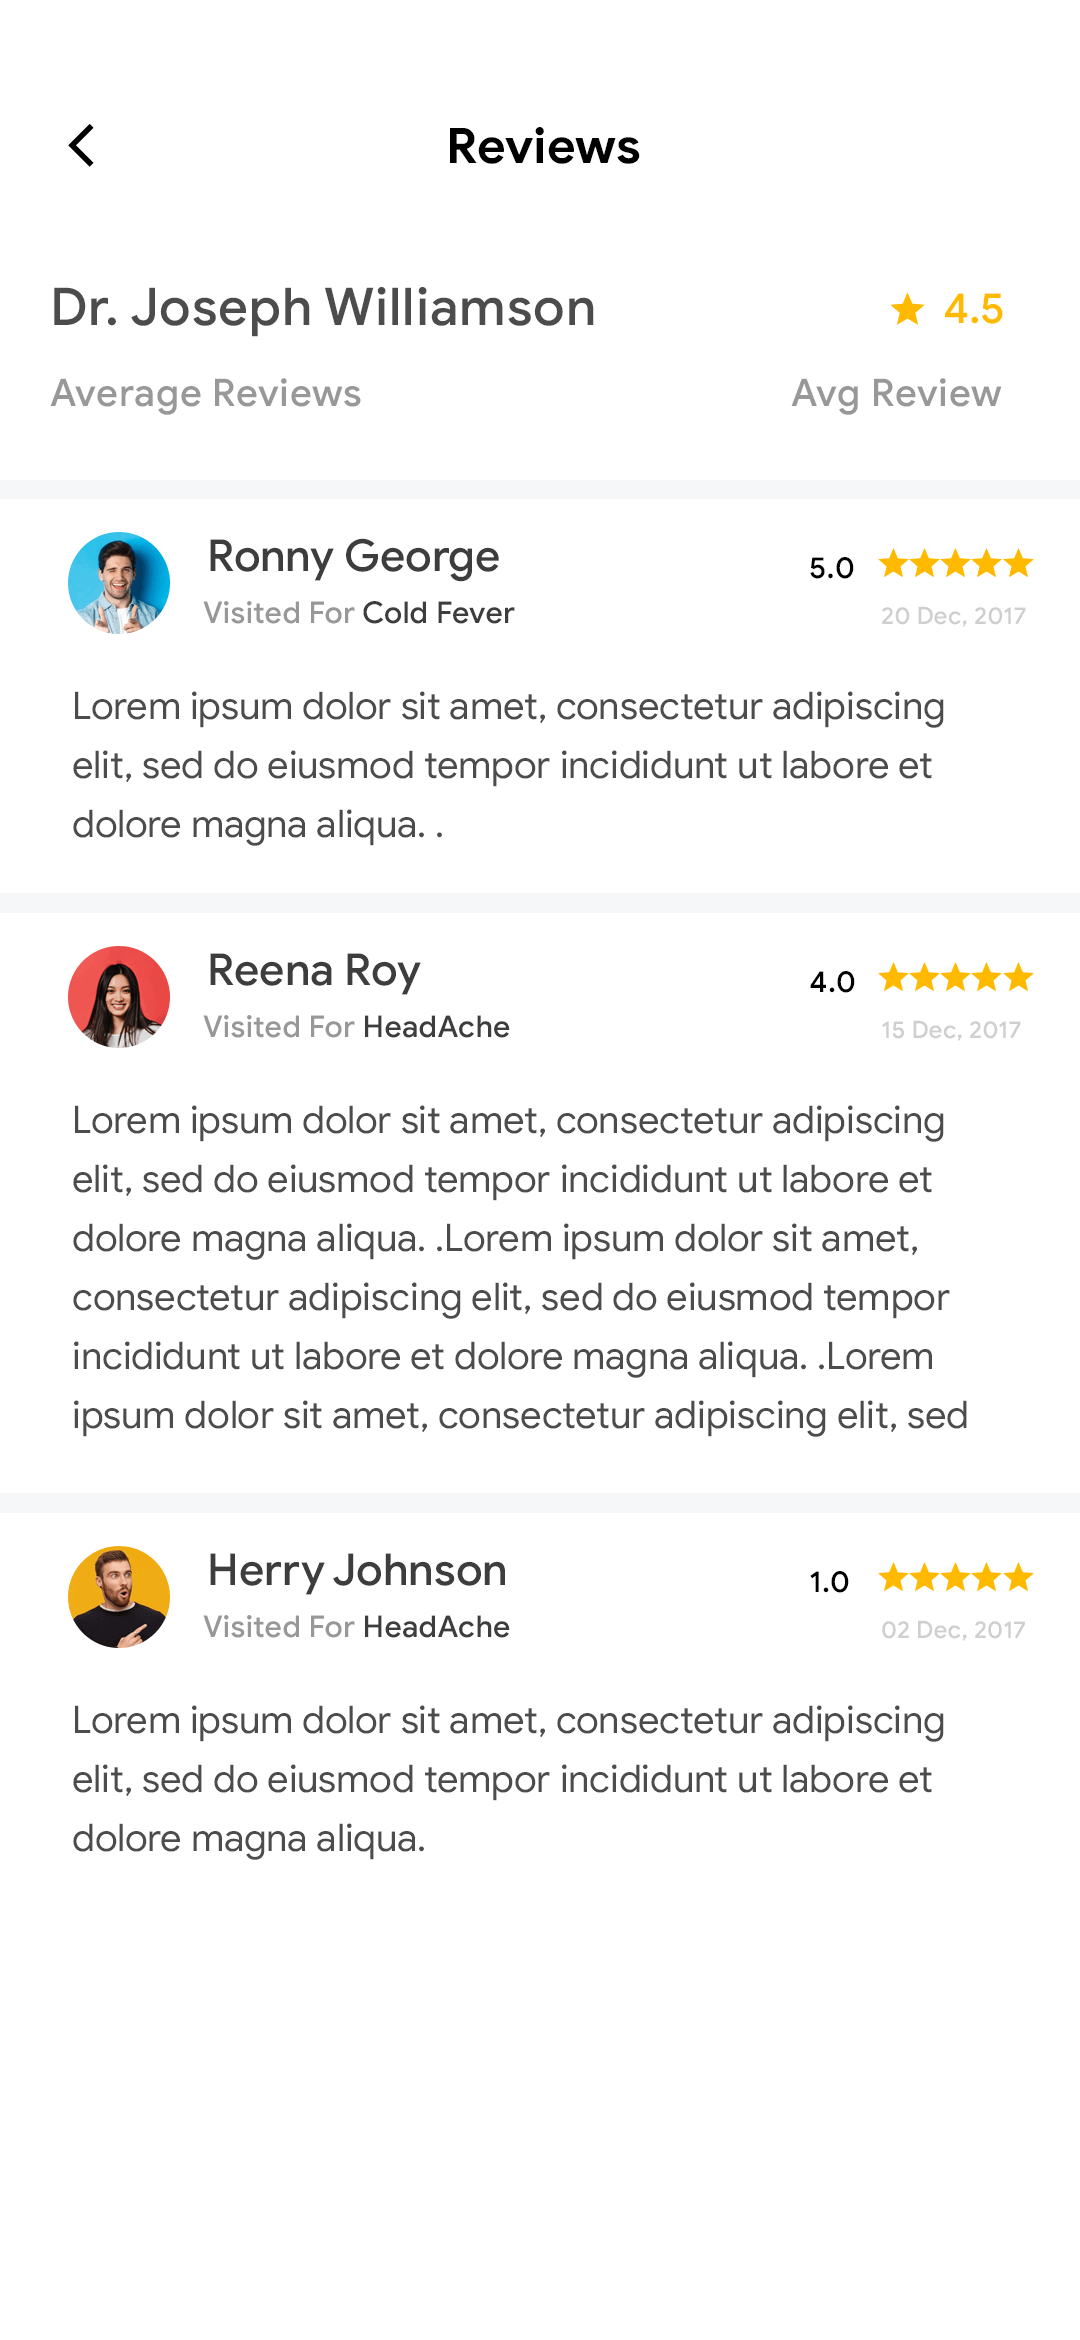
Task: Select the Avg Review label
Action: pos(897,393)
